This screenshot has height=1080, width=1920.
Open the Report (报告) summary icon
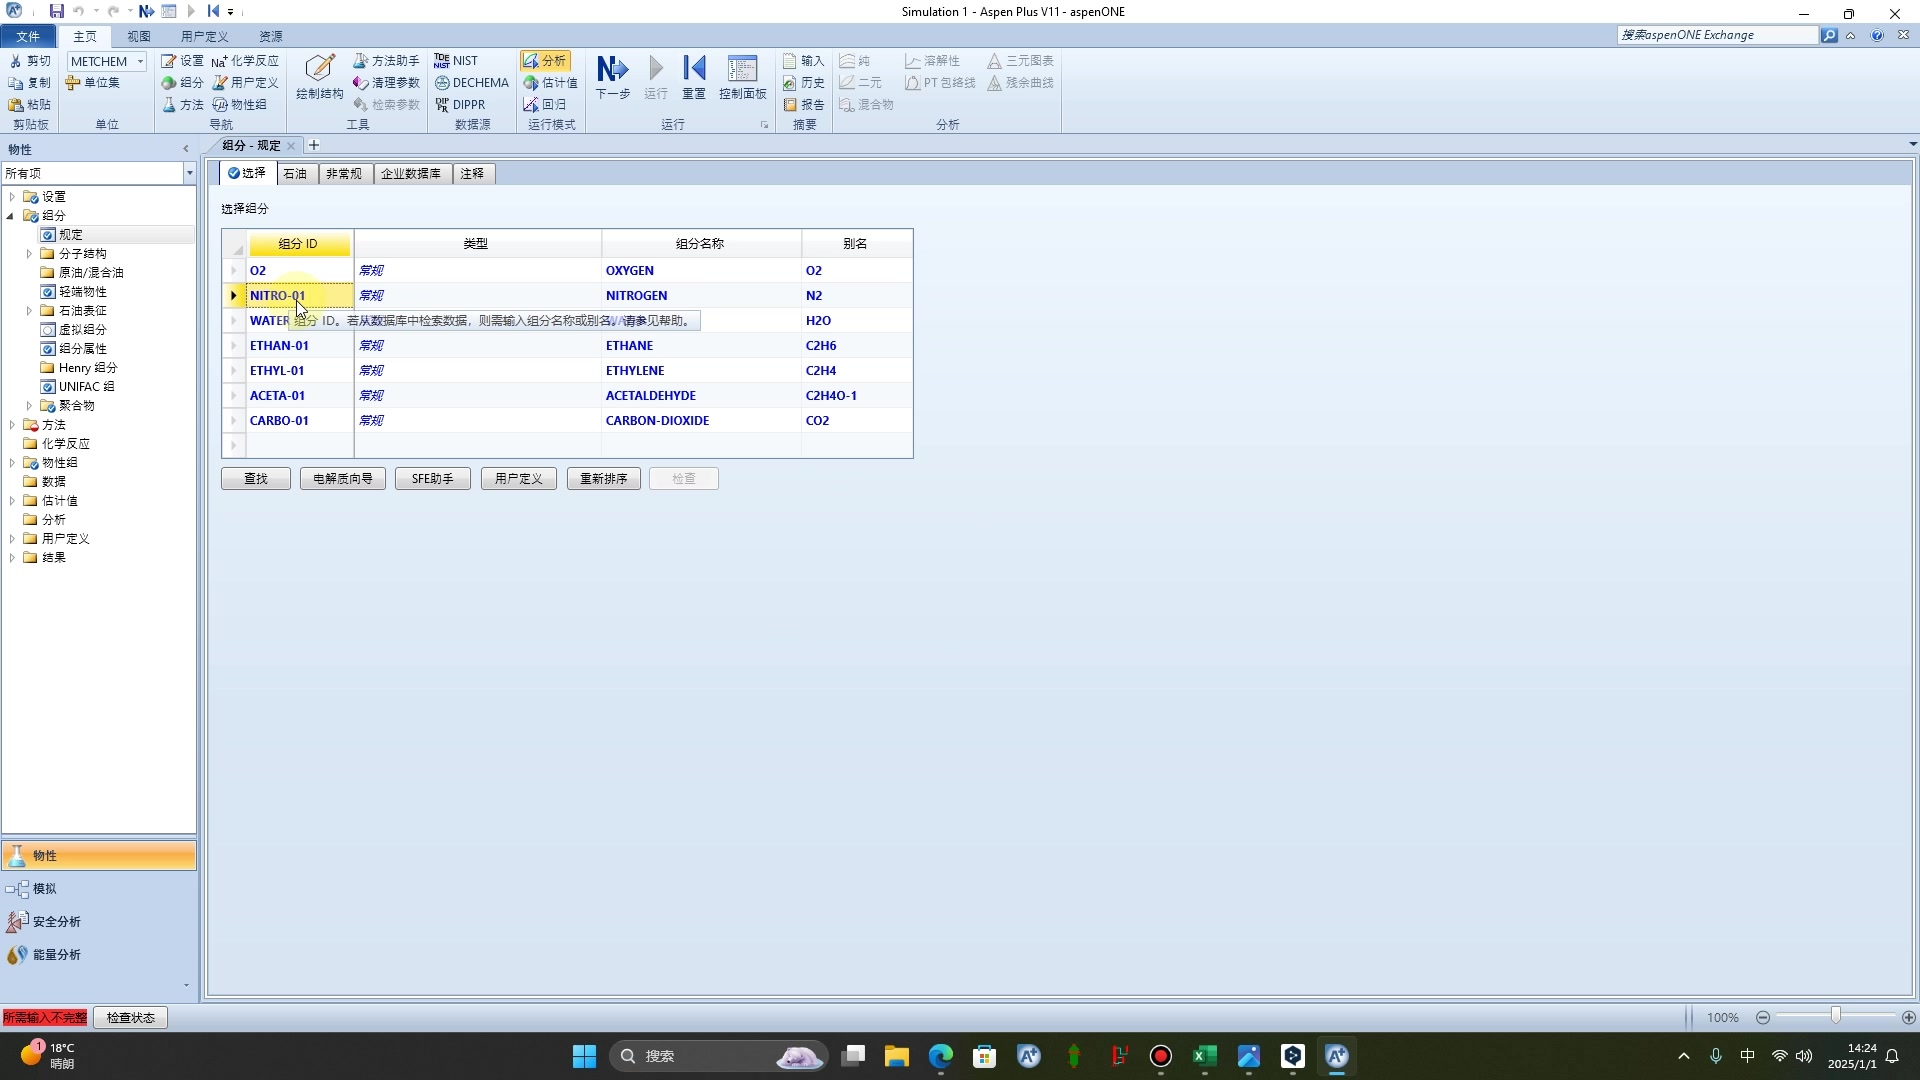click(x=804, y=105)
